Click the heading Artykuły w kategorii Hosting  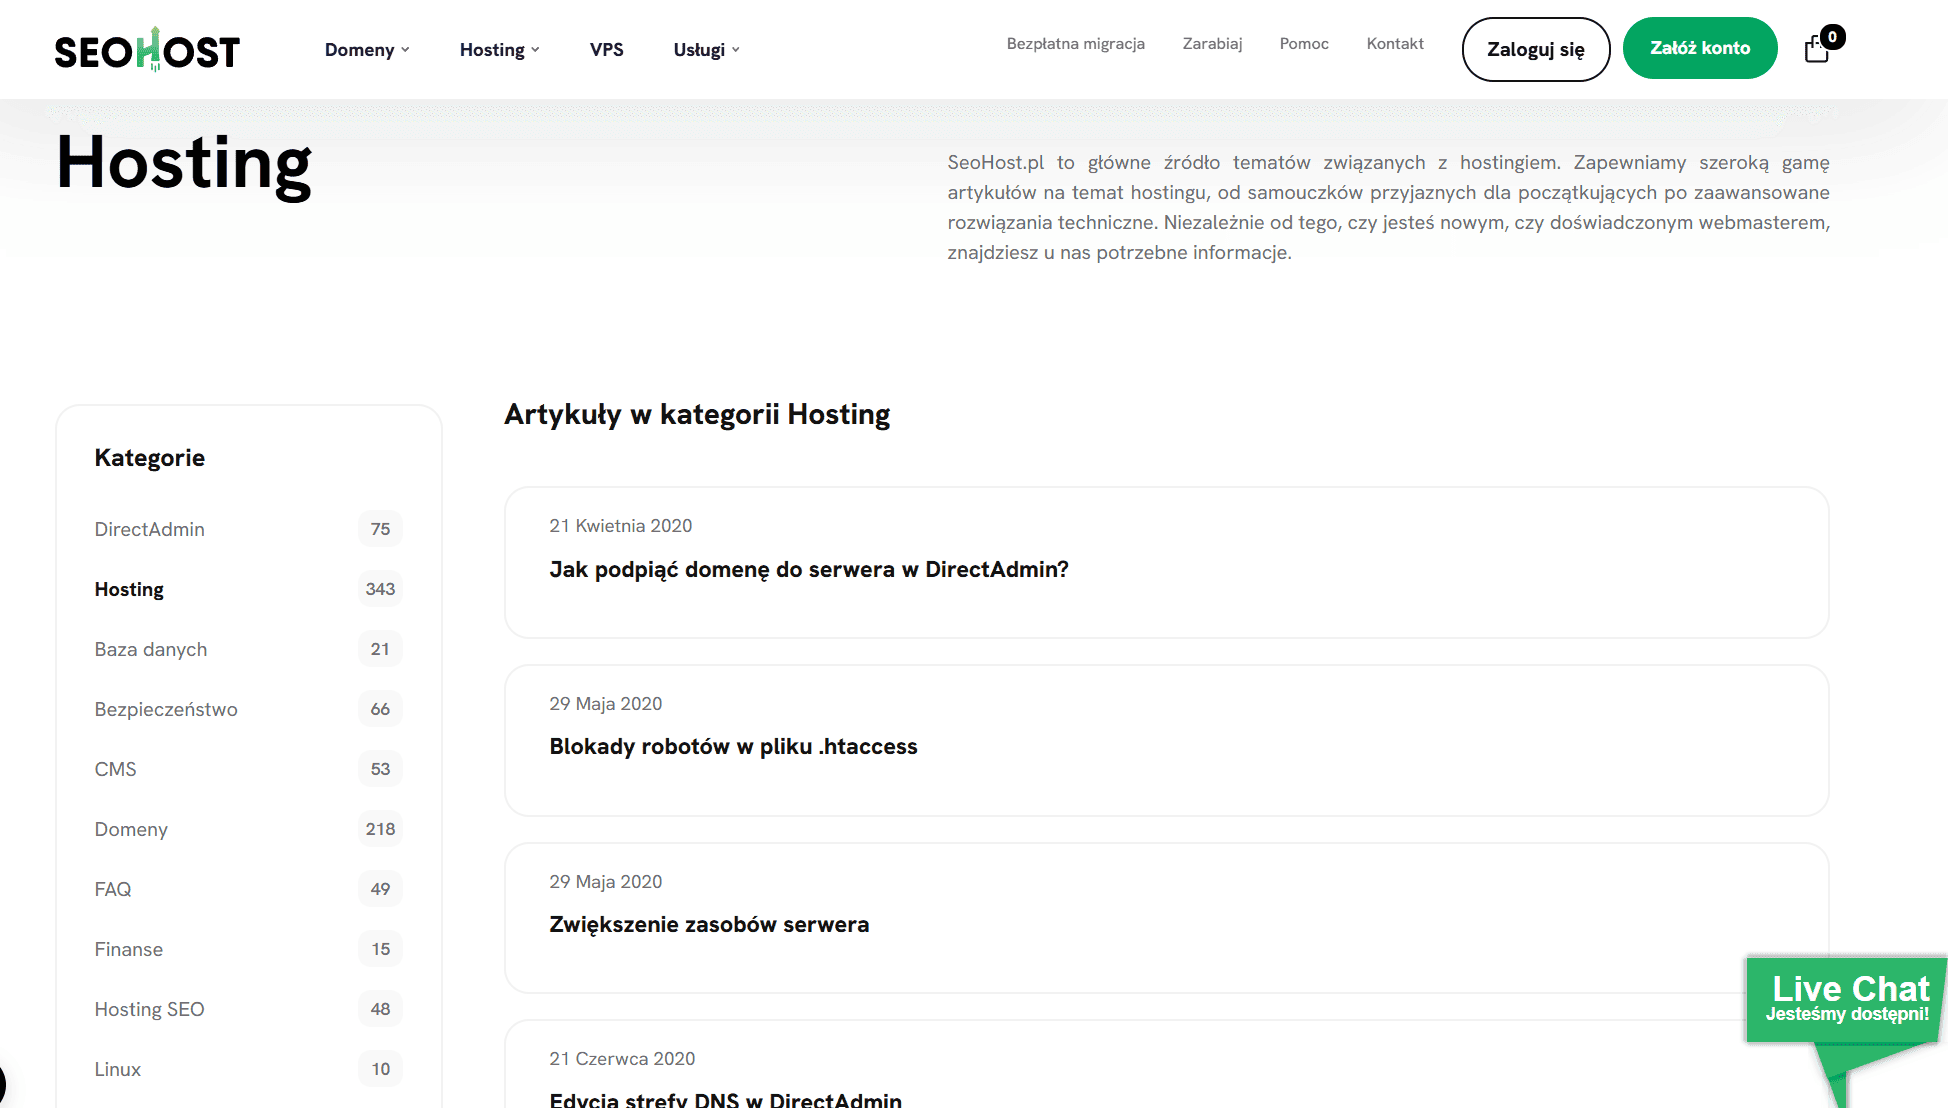(697, 414)
